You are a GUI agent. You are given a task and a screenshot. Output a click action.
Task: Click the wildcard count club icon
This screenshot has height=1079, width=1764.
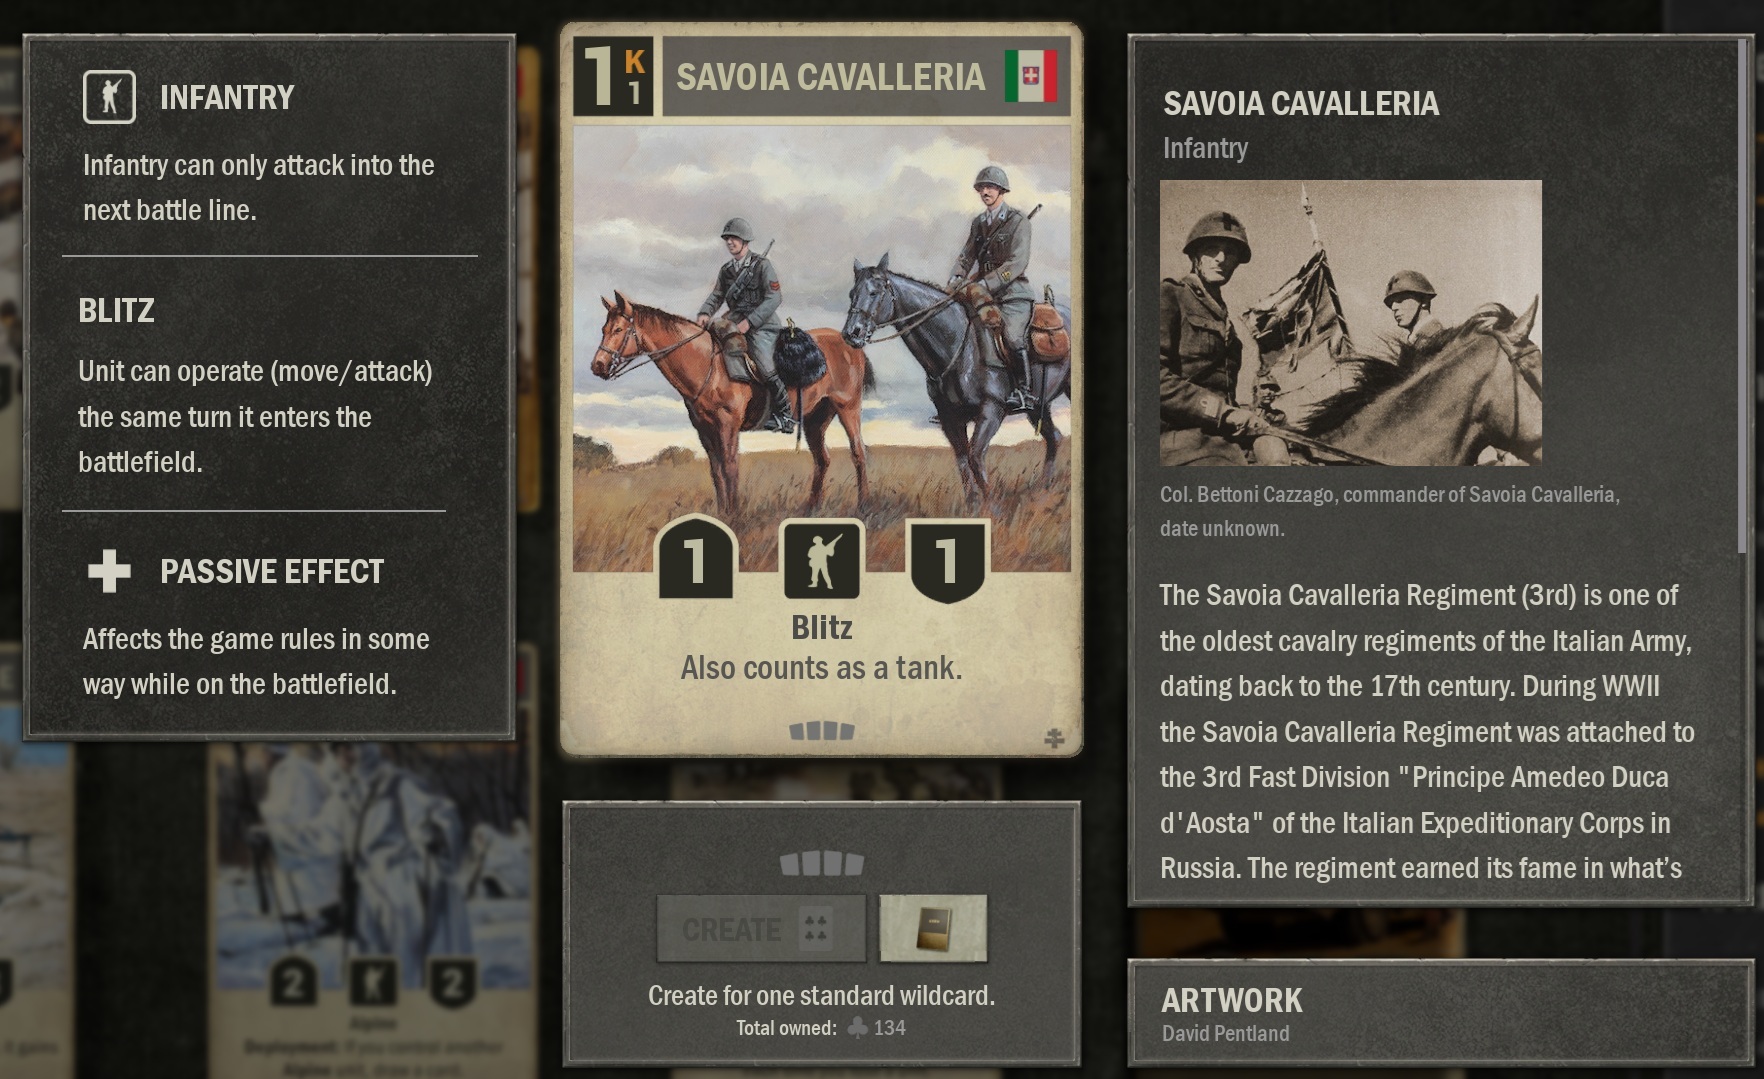[857, 1027]
